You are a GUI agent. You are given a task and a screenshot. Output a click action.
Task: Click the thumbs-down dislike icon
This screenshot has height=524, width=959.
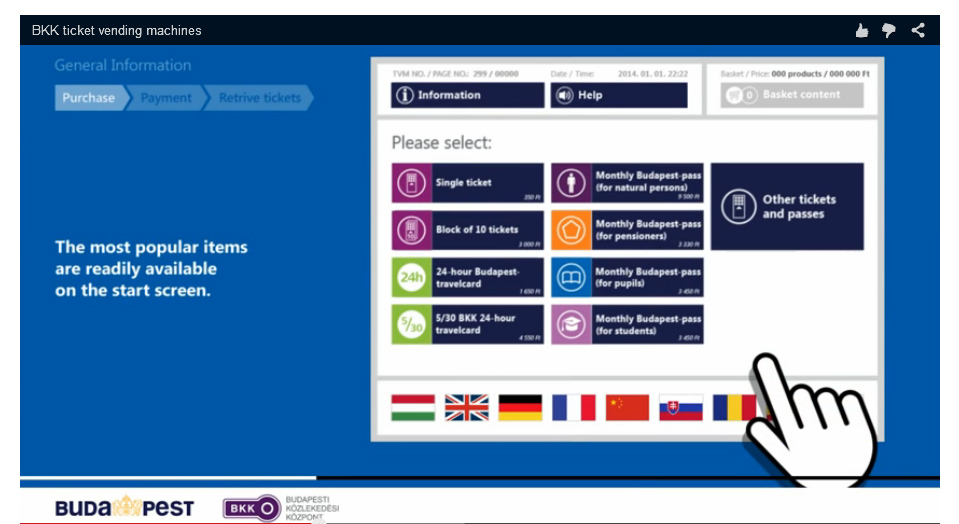click(x=889, y=31)
